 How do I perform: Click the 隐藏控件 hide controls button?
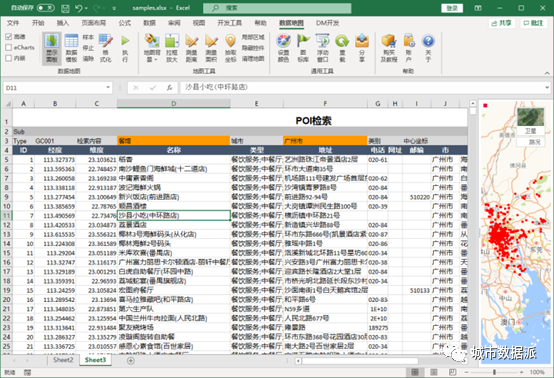click(x=253, y=48)
